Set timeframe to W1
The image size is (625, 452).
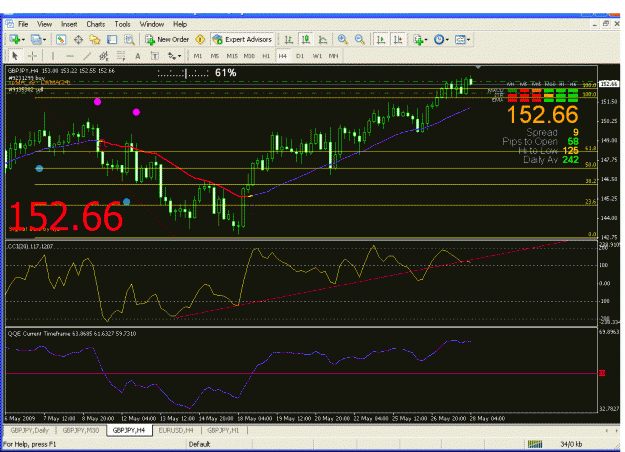coord(317,56)
